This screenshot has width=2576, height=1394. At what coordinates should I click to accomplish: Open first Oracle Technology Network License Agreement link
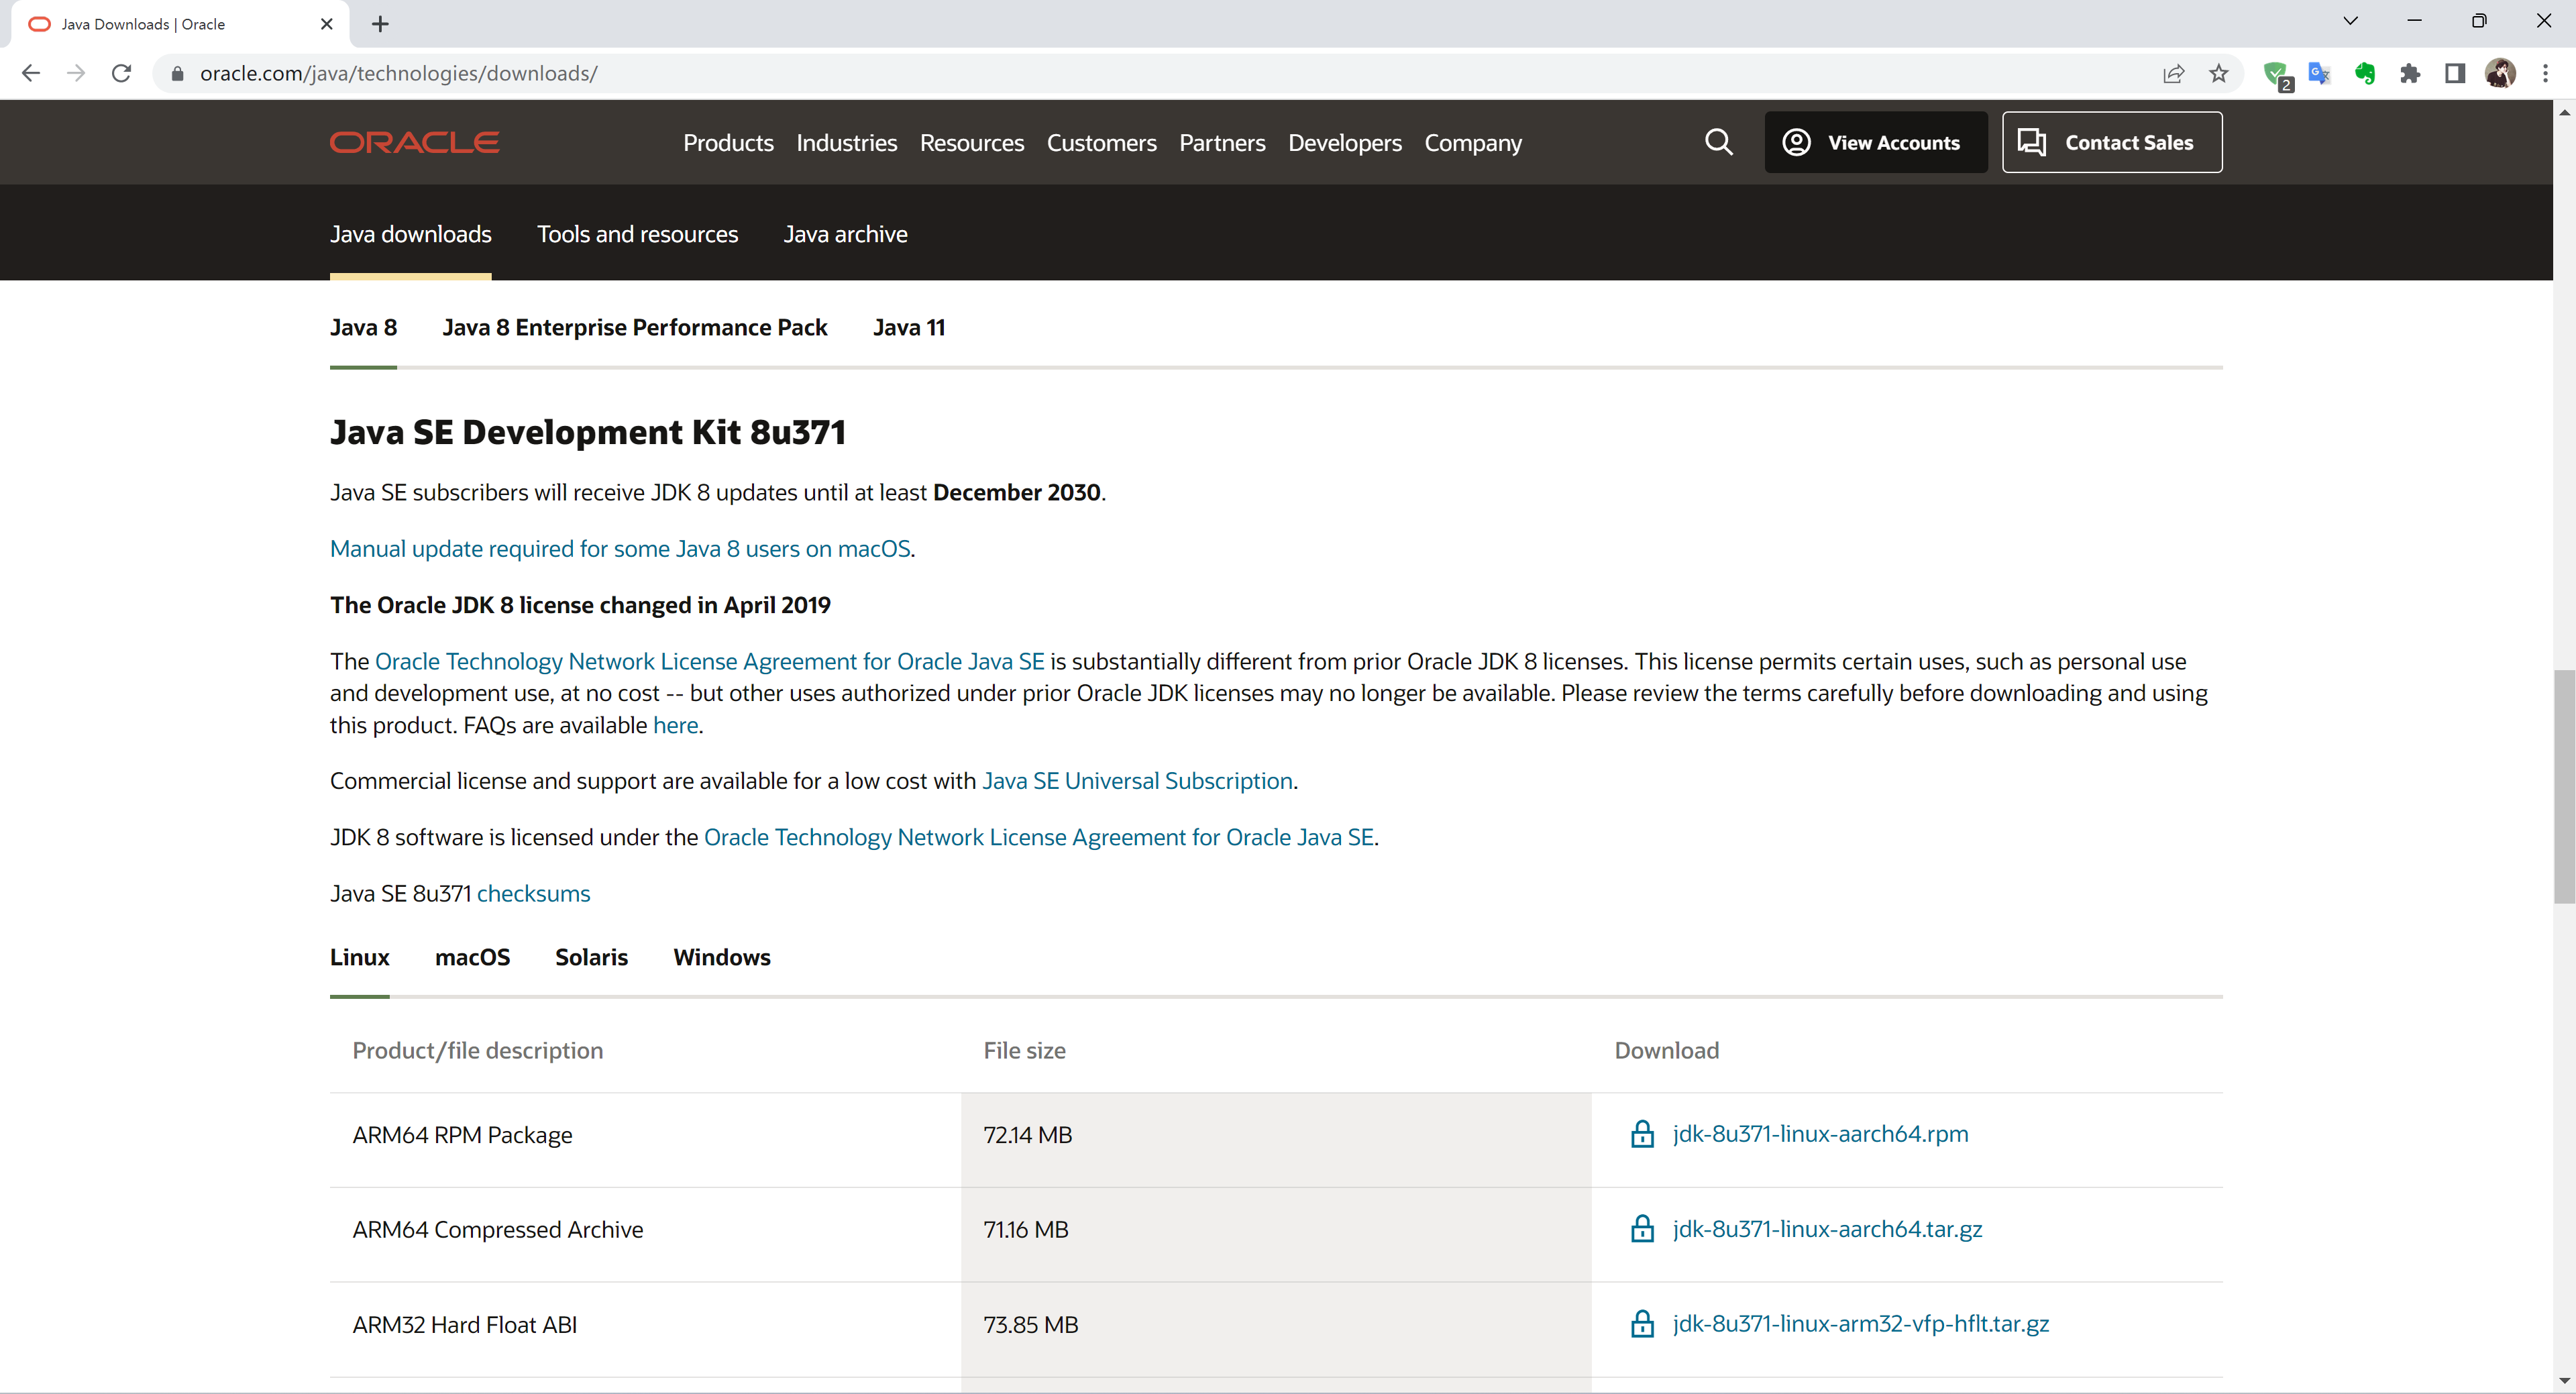coord(709,662)
